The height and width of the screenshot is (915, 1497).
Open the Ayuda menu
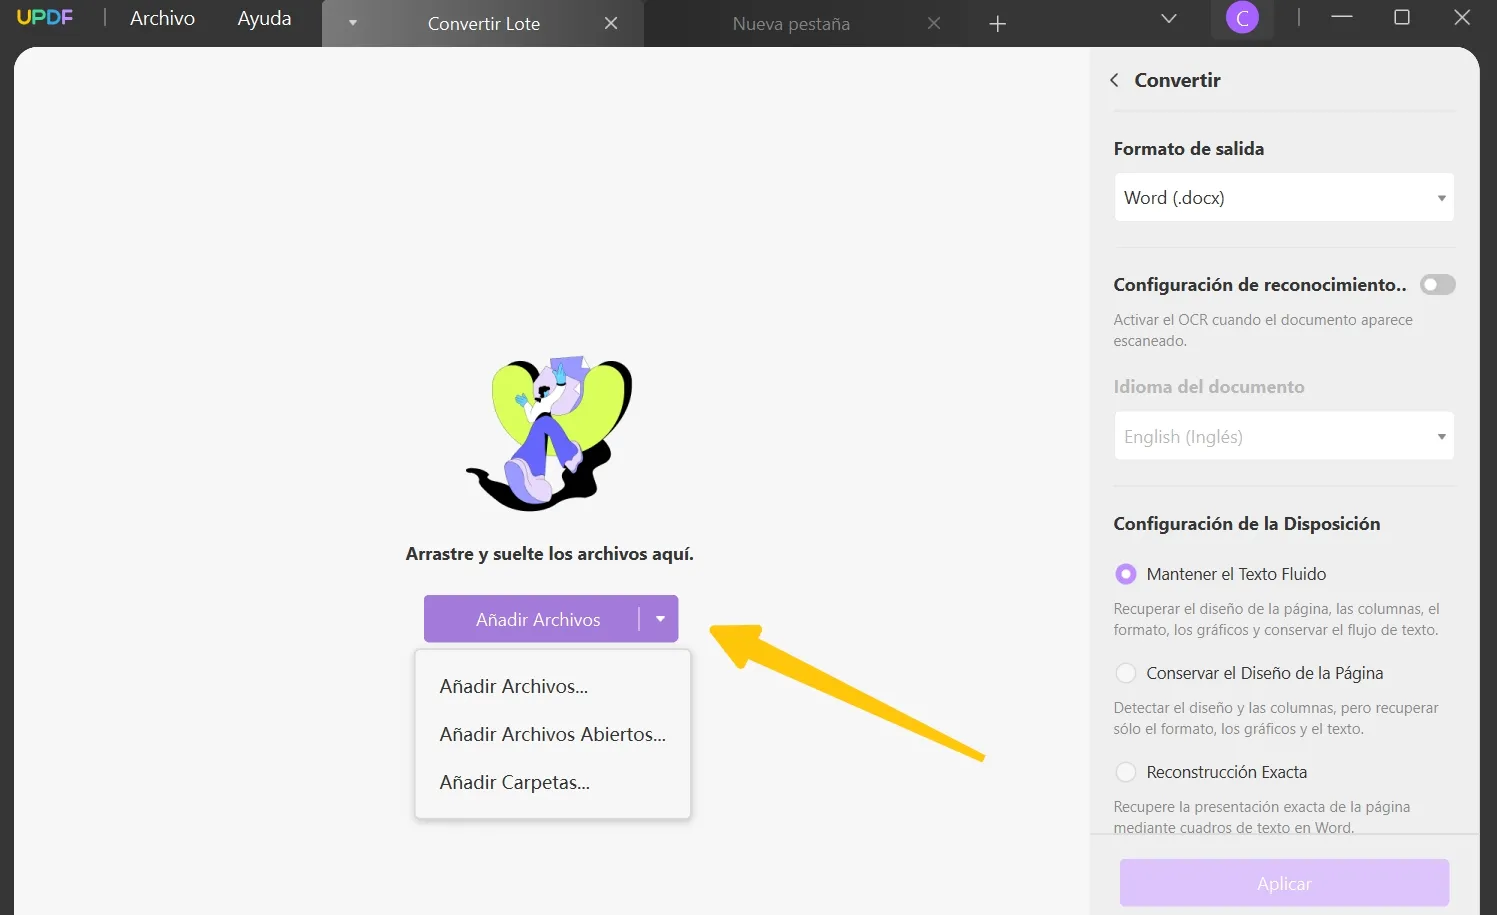264,18
